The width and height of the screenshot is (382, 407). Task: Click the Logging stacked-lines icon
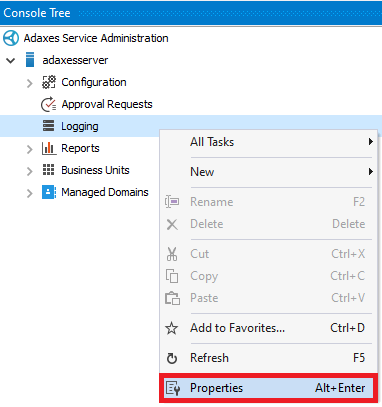[48, 126]
